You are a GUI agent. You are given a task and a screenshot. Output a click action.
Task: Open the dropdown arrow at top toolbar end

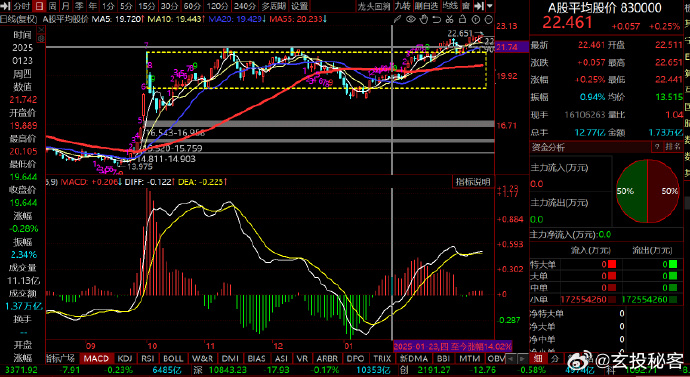pos(490,6)
